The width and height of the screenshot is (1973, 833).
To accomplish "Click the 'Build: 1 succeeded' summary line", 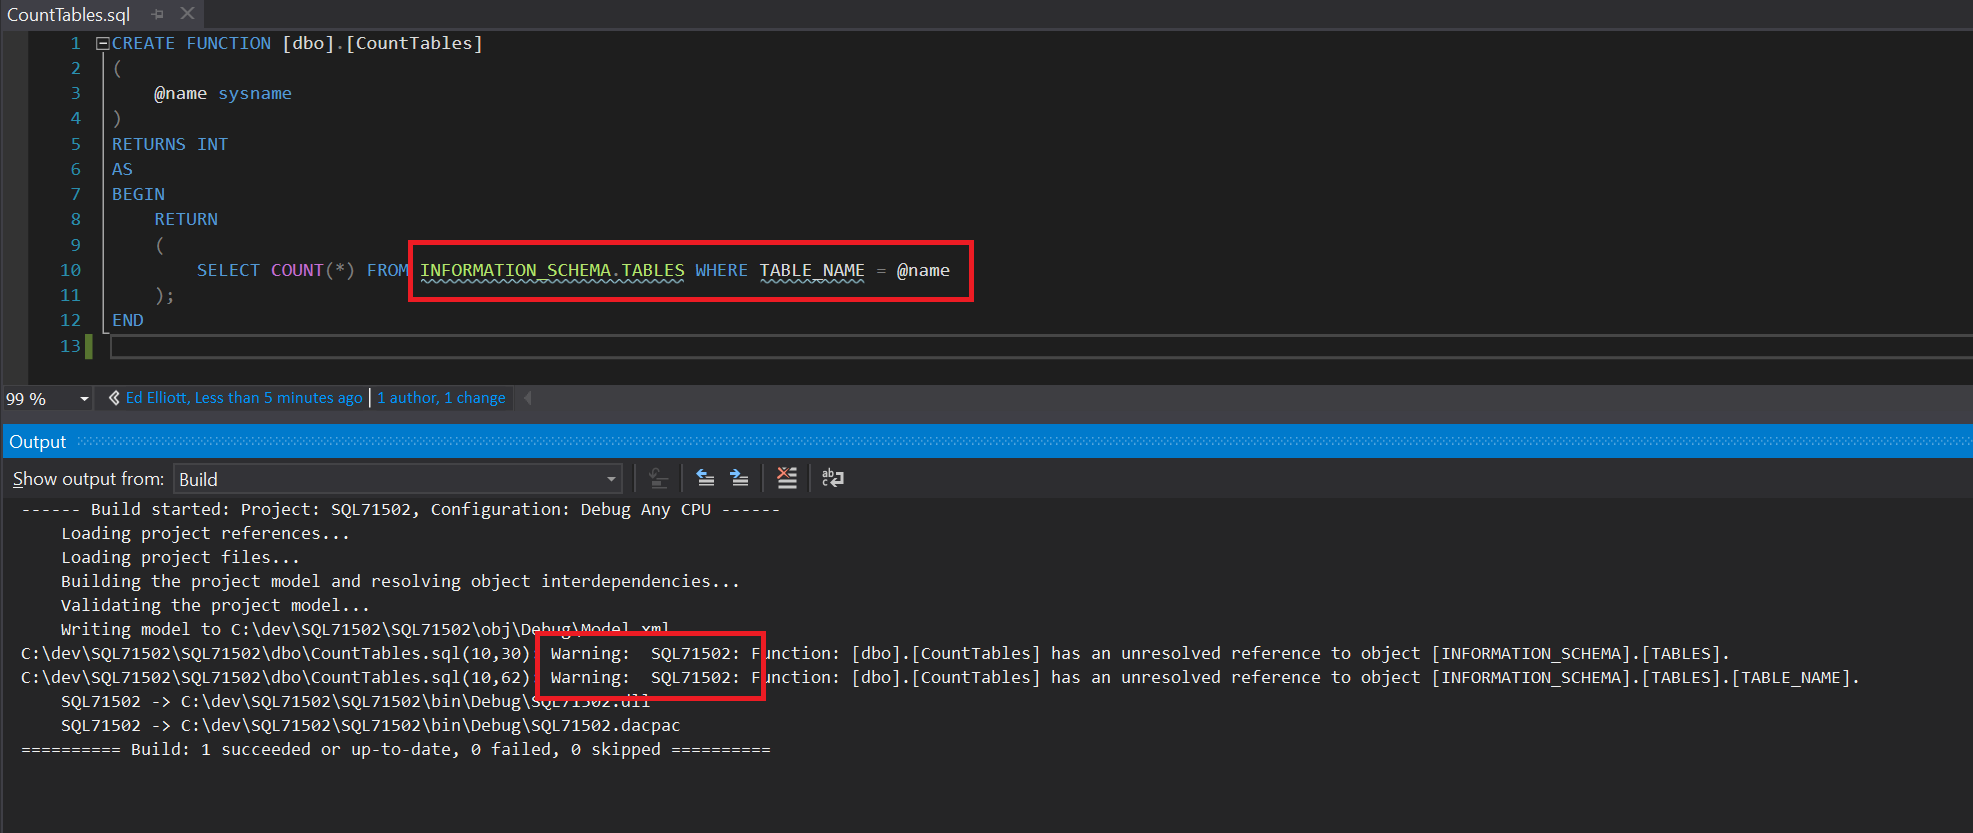I will [396, 750].
